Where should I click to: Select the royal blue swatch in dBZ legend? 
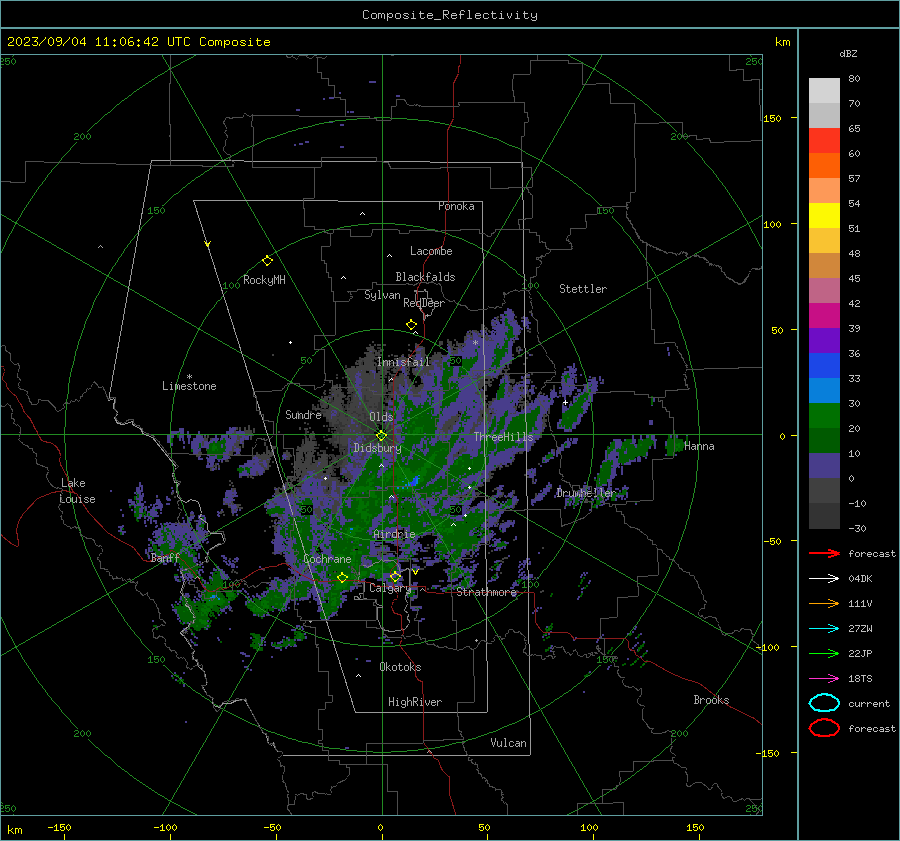point(824,366)
